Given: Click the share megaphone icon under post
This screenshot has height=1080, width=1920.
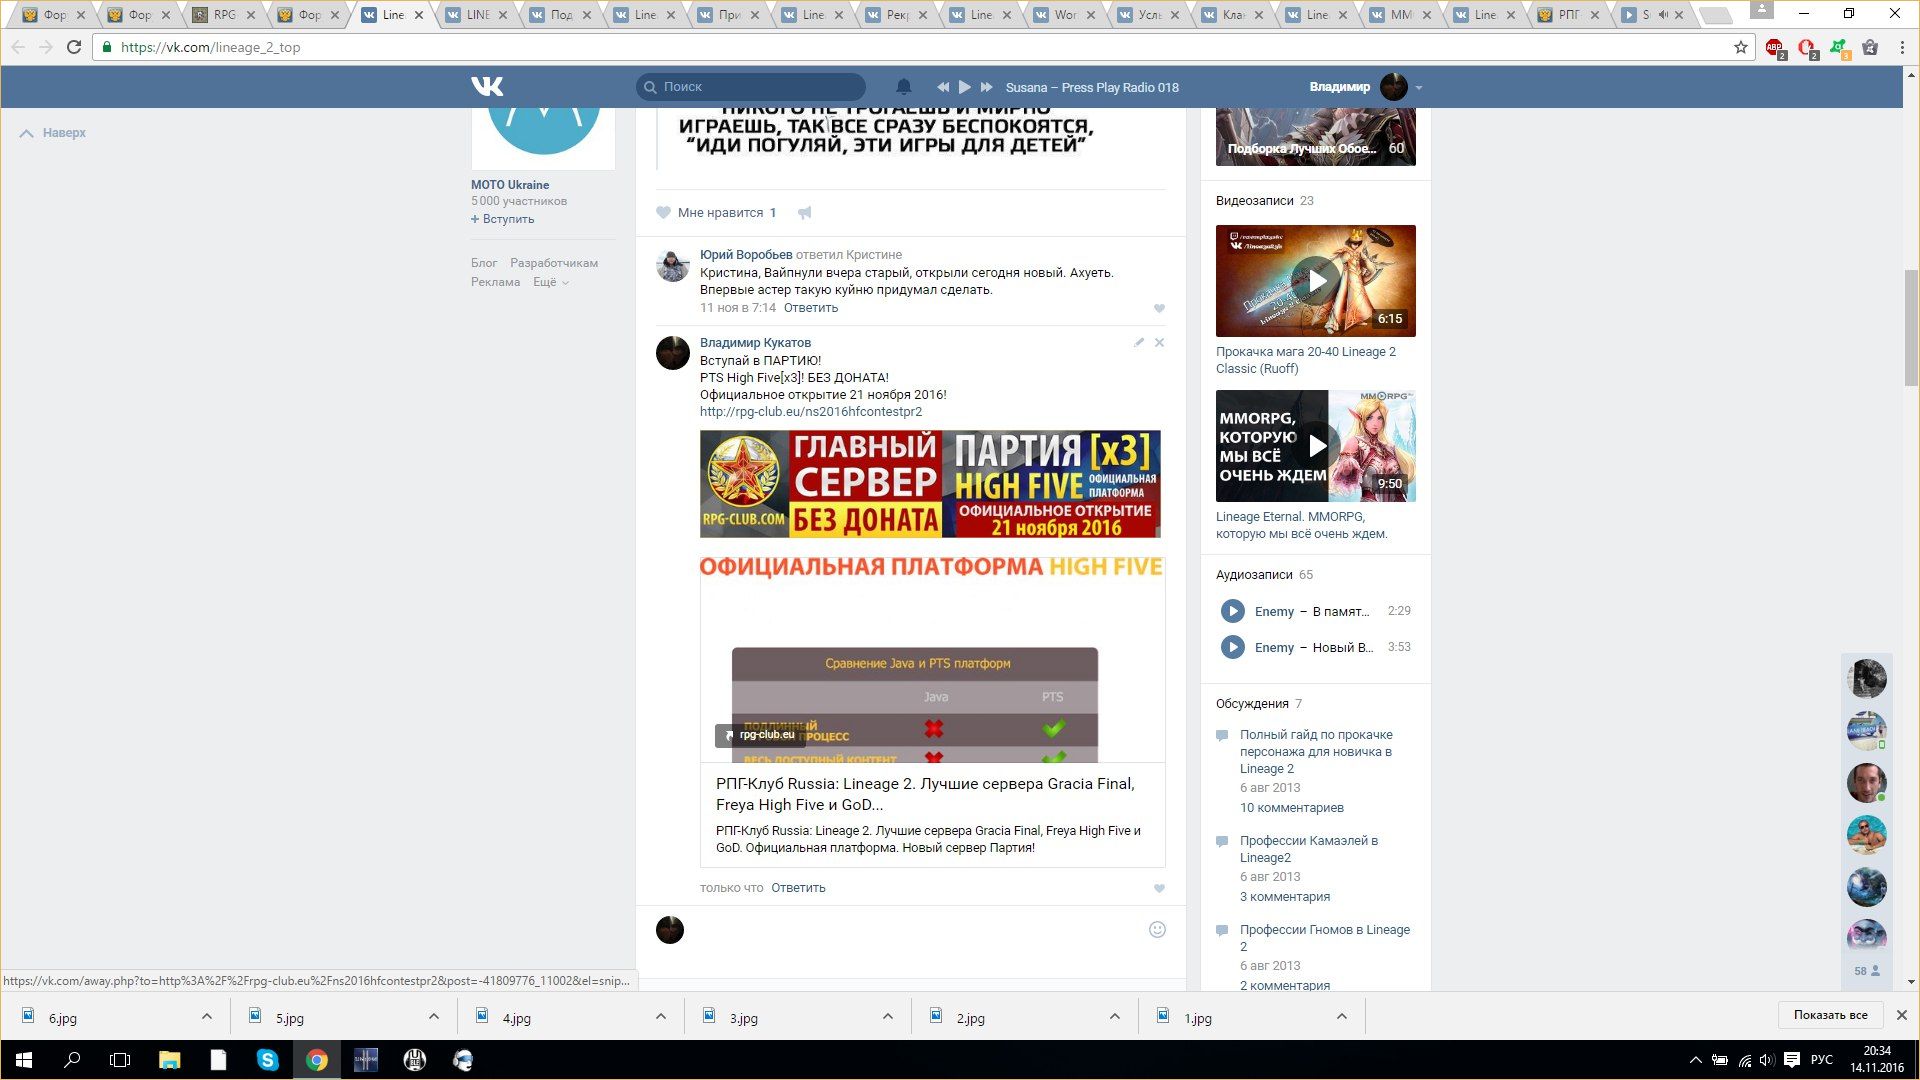Looking at the screenshot, I should pyautogui.click(x=805, y=213).
